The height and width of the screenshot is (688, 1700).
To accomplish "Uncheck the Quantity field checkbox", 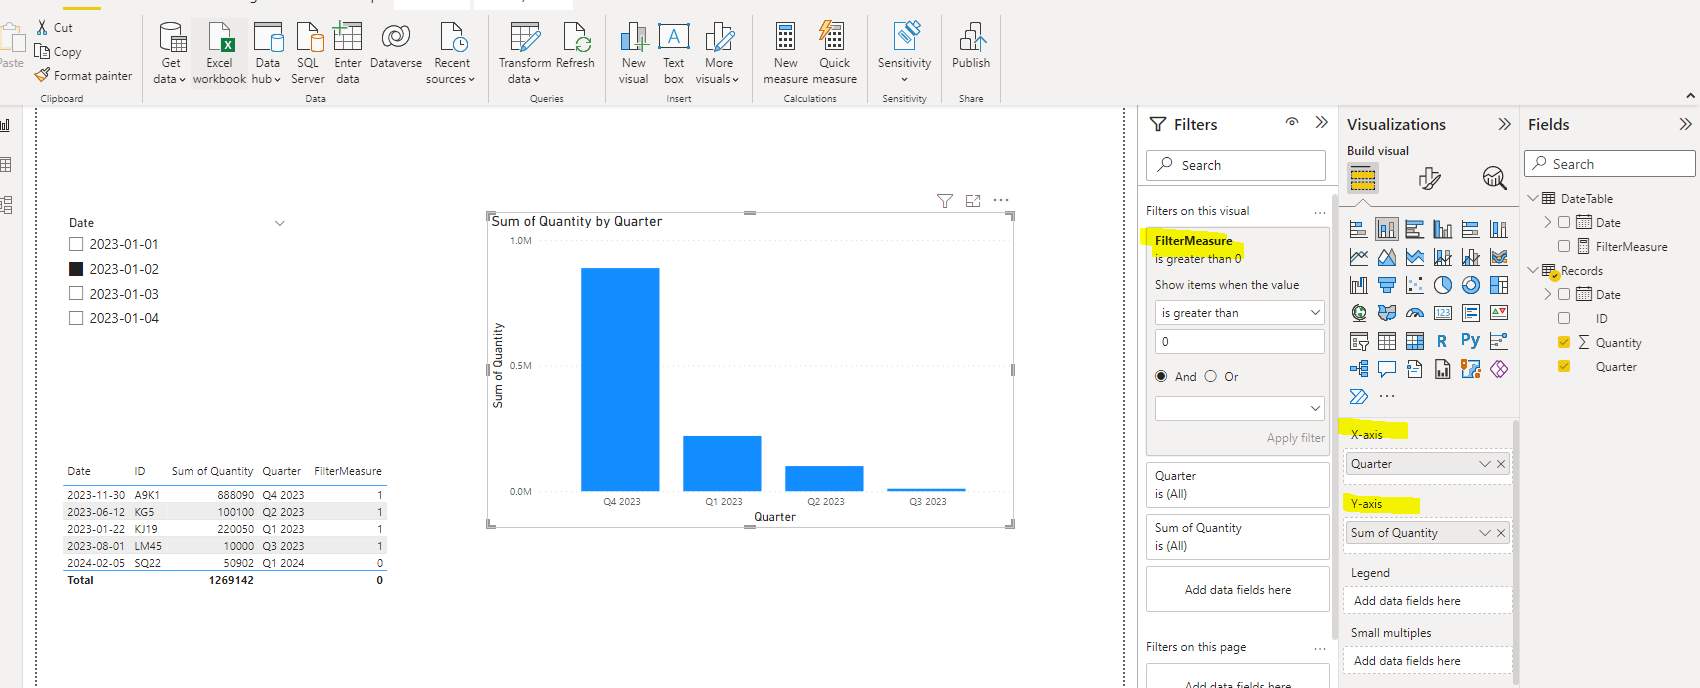I will click(1564, 342).
